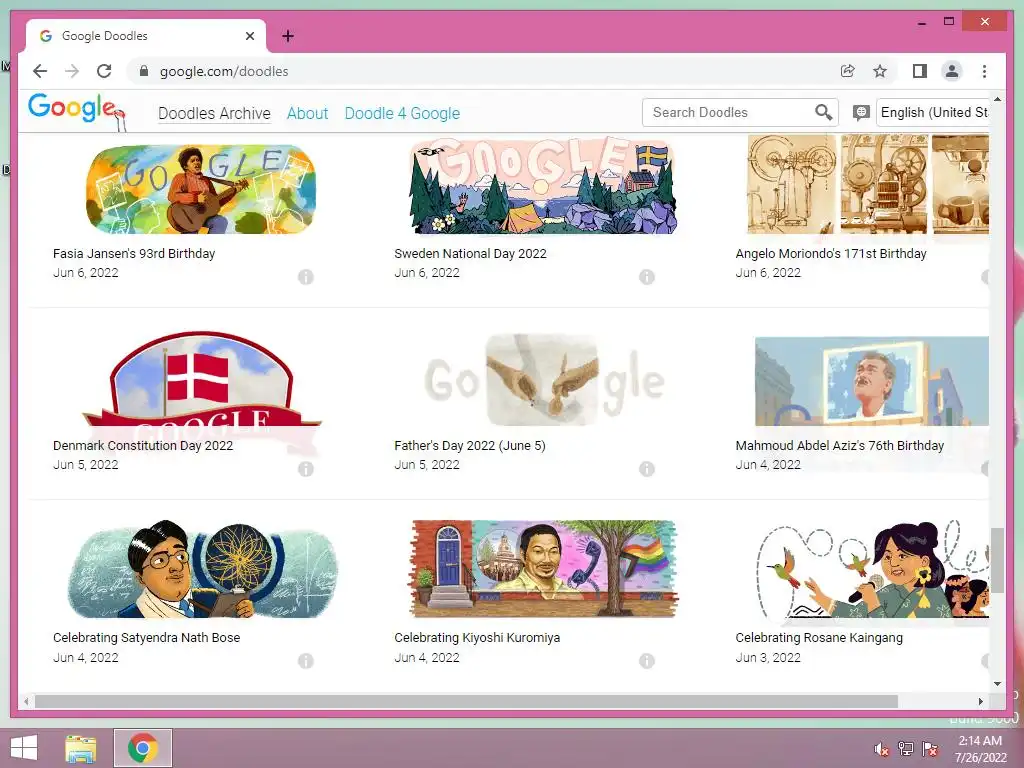The width and height of the screenshot is (1024, 768).
Task: Show info for Fasia Jansen's 93rd Birthday doodle
Action: click(306, 277)
